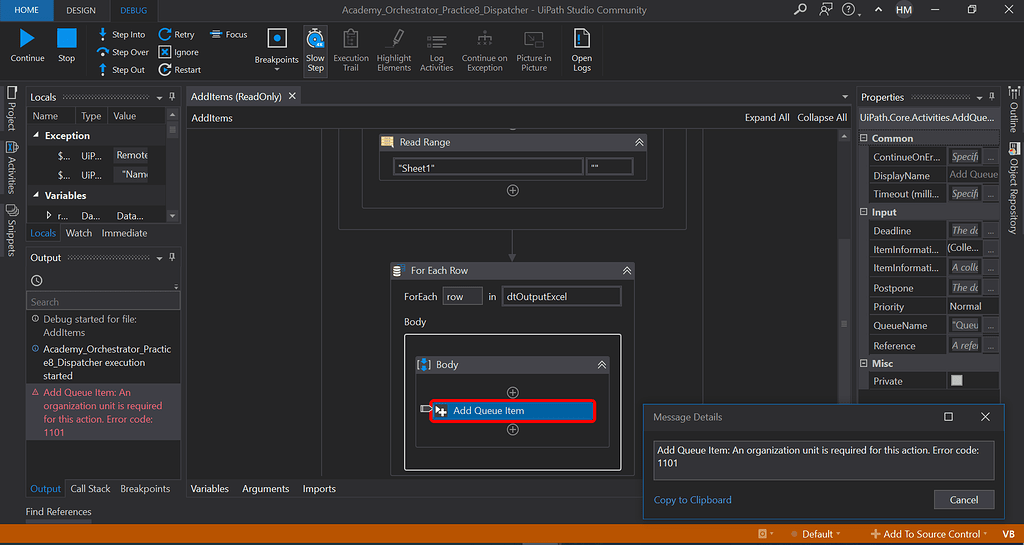This screenshot has width=1024, height=545.
Task: Click the Log Activities icon
Action: [x=436, y=49]
